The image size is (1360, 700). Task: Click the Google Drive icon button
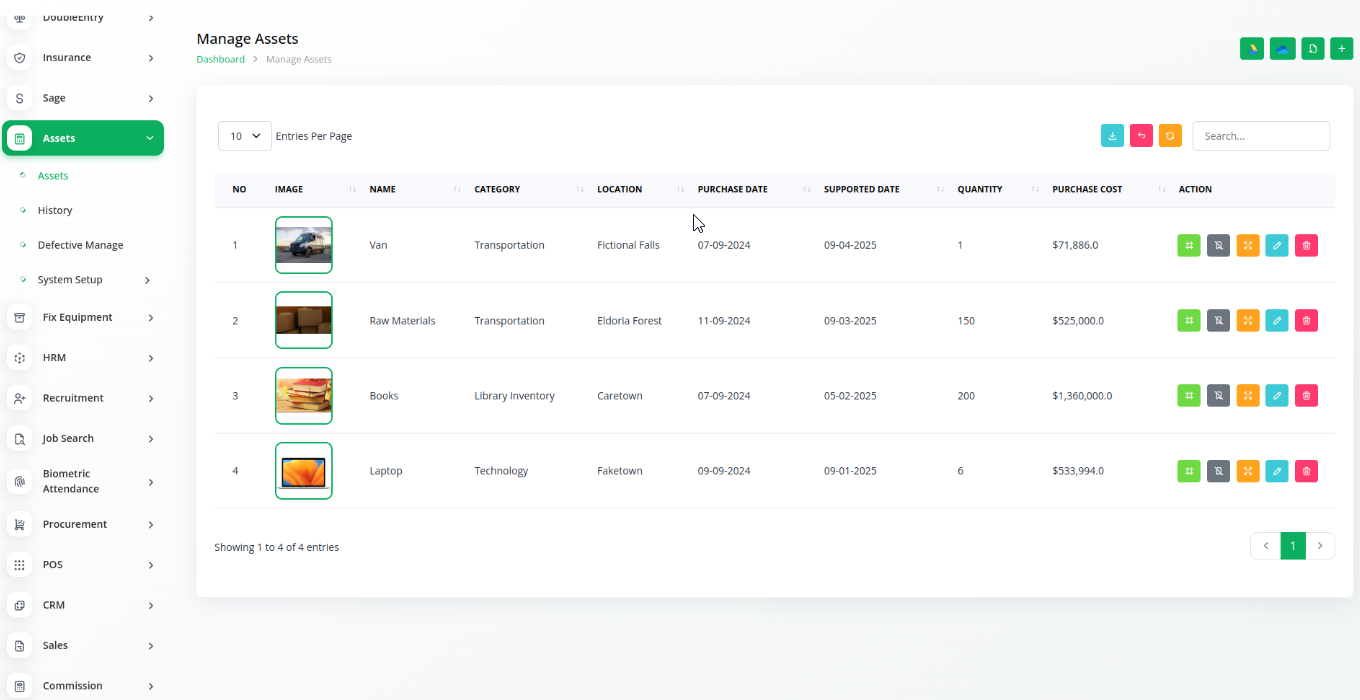(x=1251, y=48)
